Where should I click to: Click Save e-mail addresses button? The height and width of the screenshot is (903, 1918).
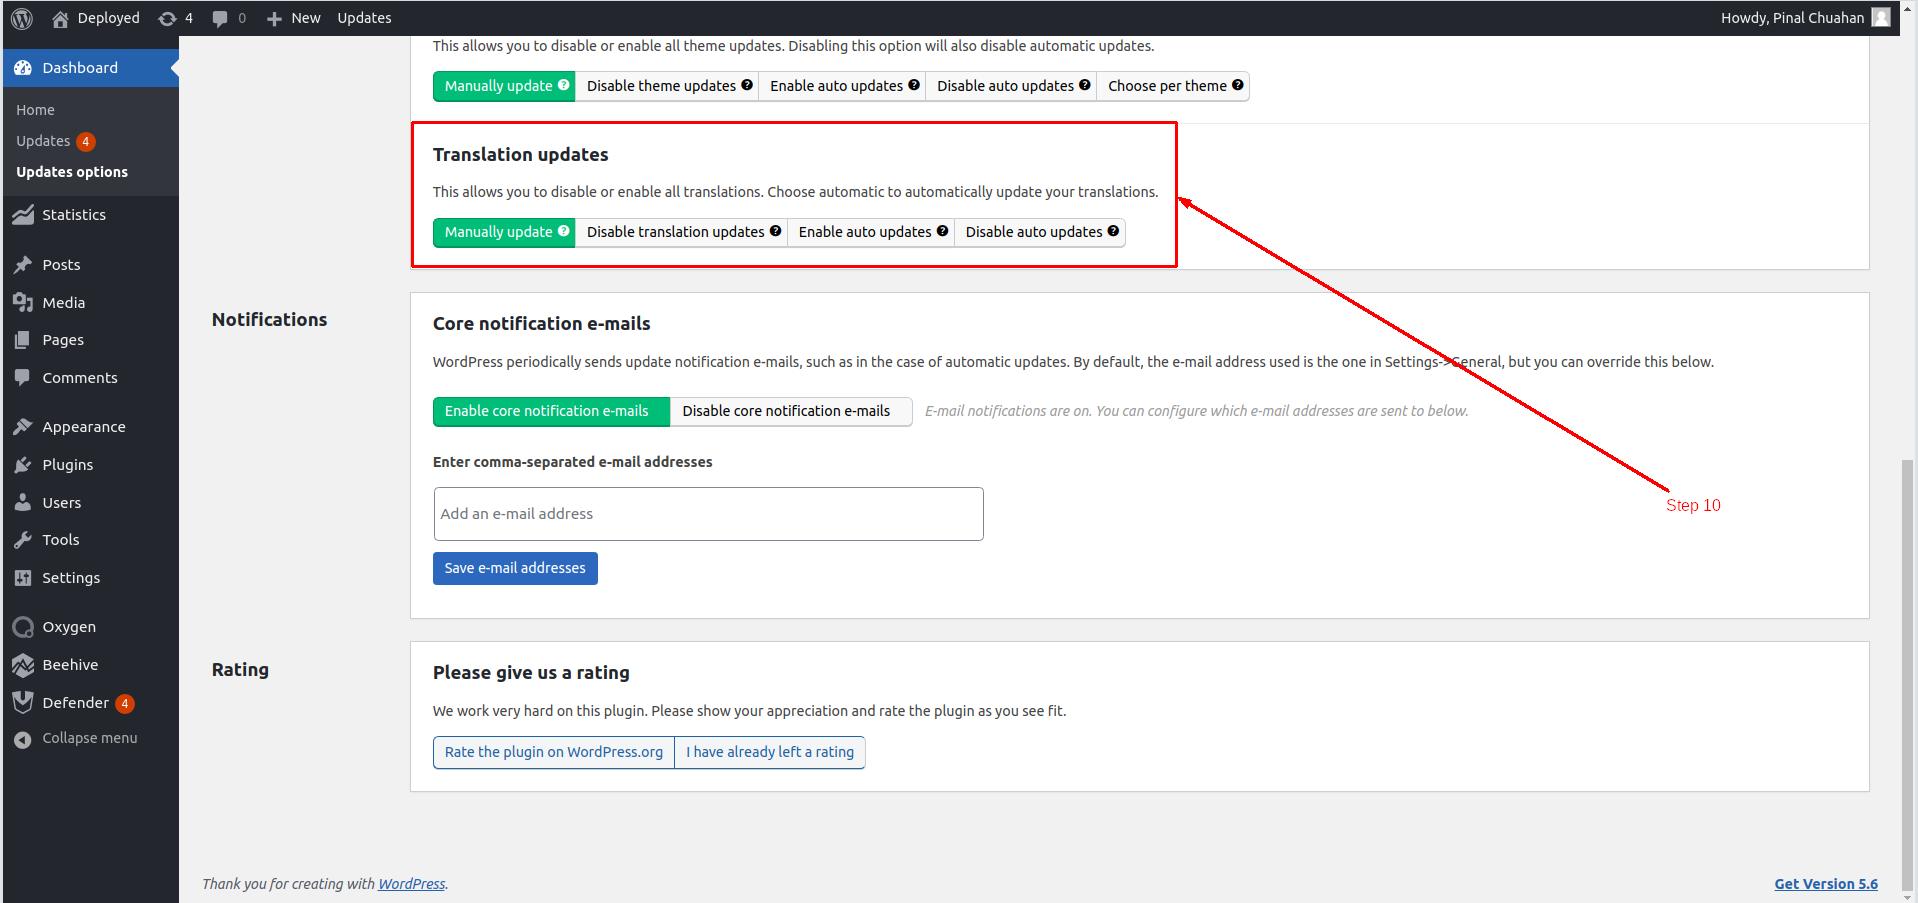pos(515,568)
